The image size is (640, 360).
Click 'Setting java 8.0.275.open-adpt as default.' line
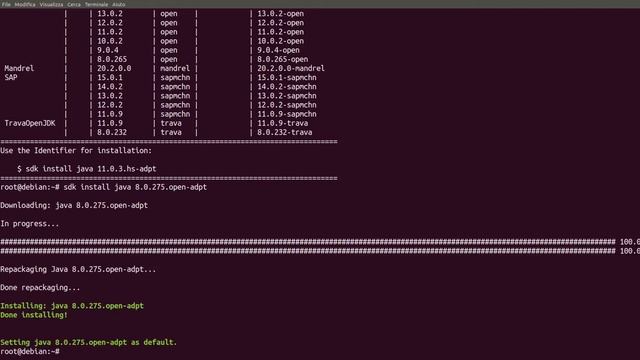click(x=89, y=342)
